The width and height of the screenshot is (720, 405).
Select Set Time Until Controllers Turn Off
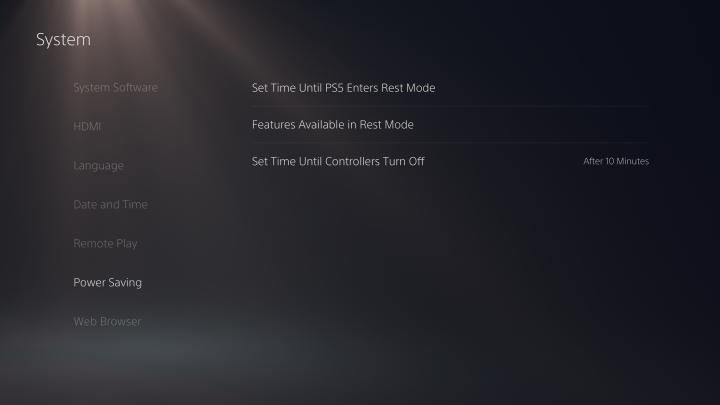450,161
